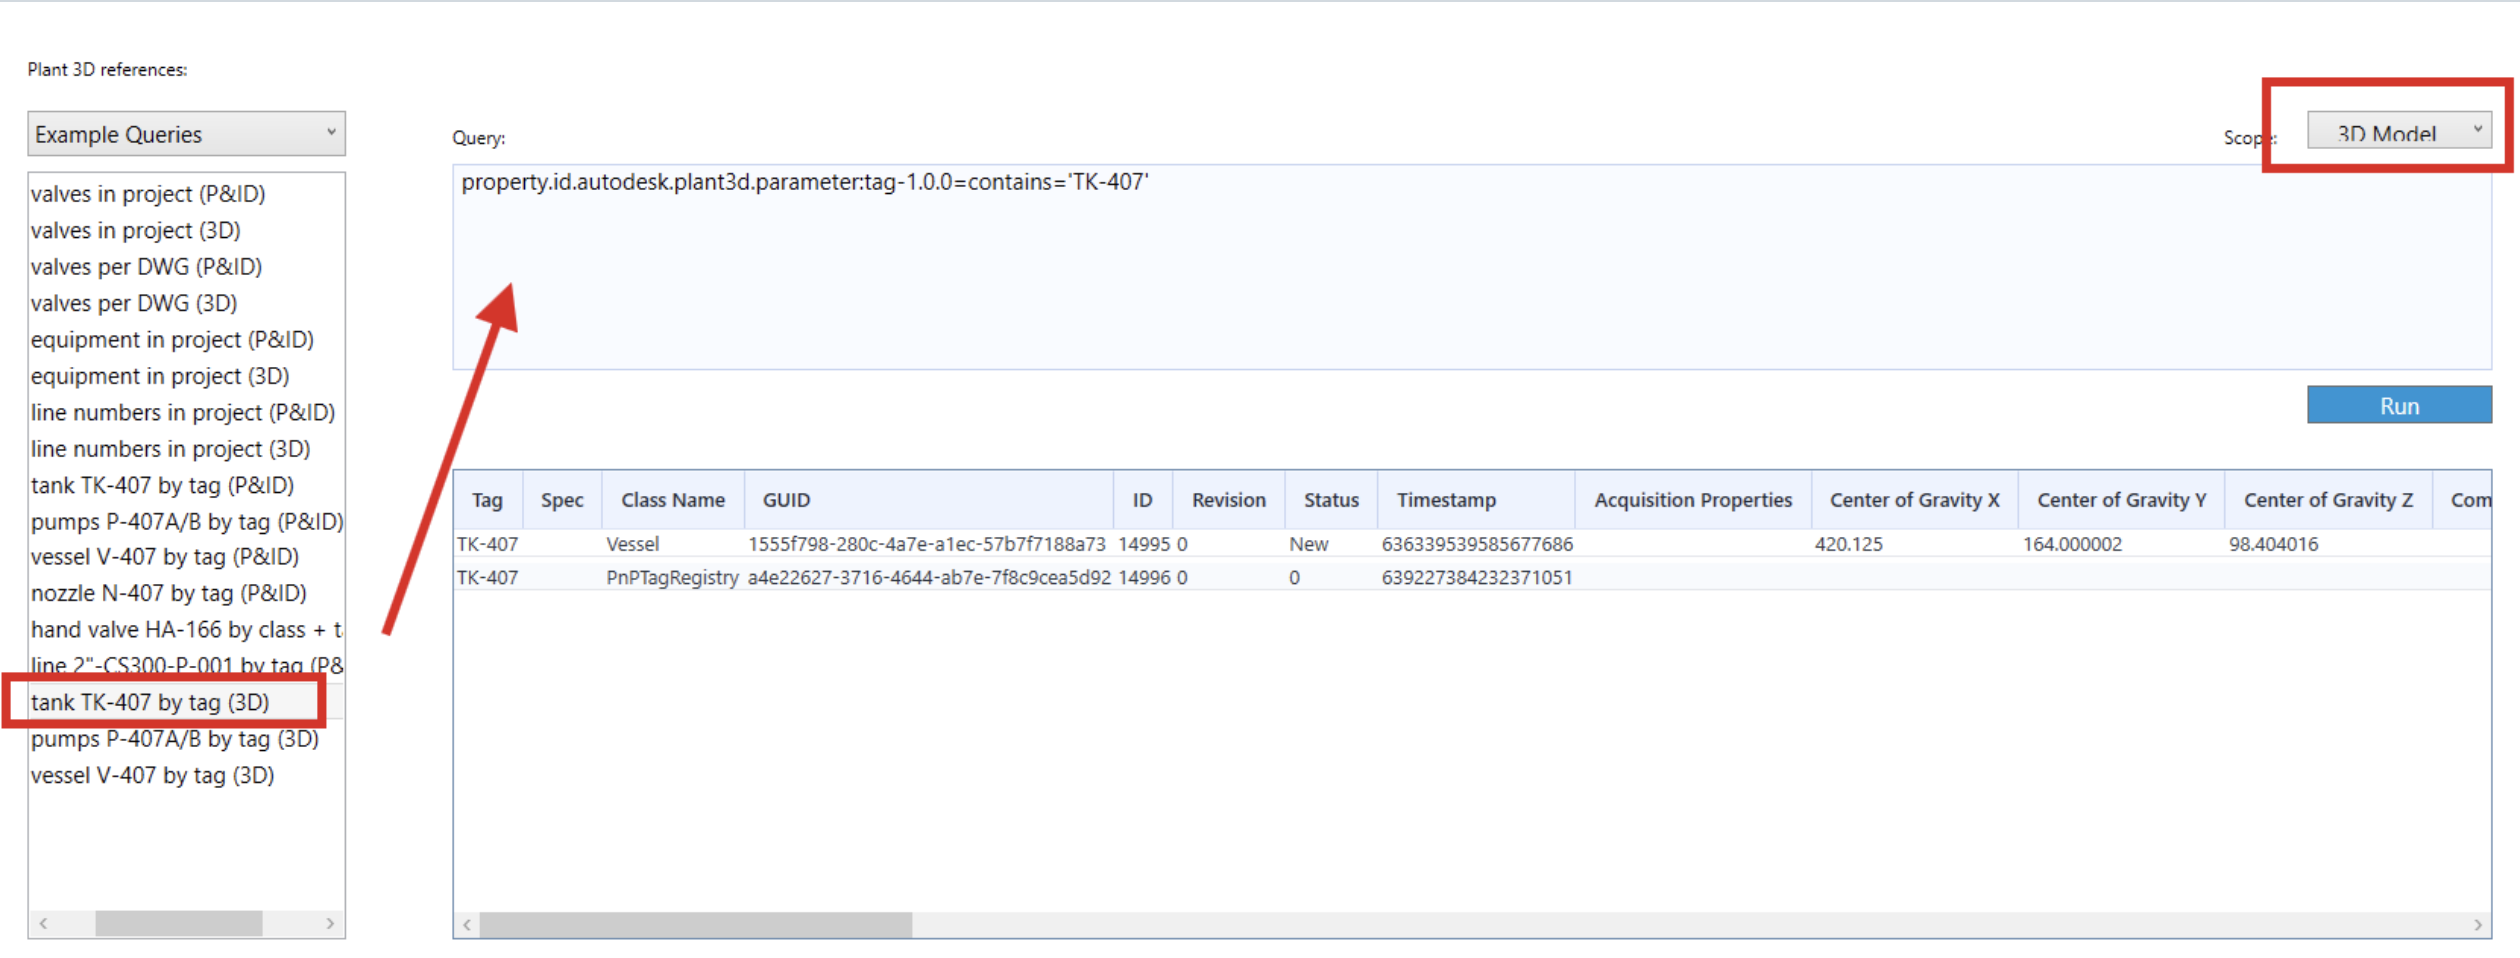This screenshot has width=2520, height=958.
Task: Open the Example Queries dropdown
Action: click(x=186, y=134)
